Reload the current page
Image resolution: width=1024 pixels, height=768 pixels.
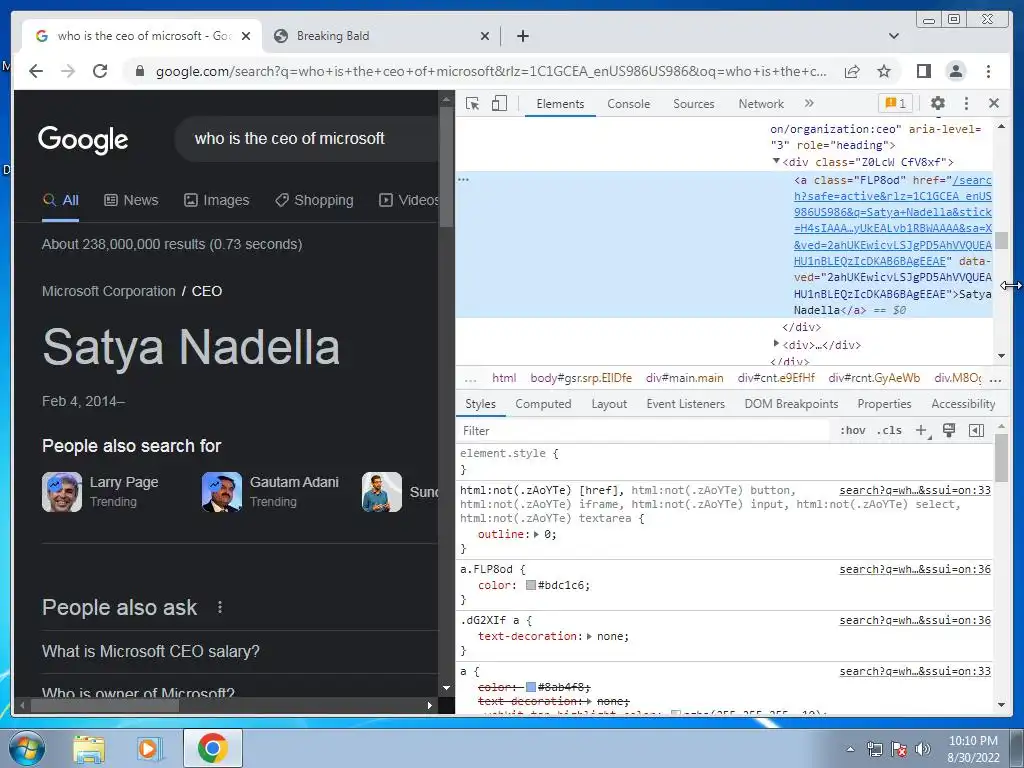click(x=100, y=71)
